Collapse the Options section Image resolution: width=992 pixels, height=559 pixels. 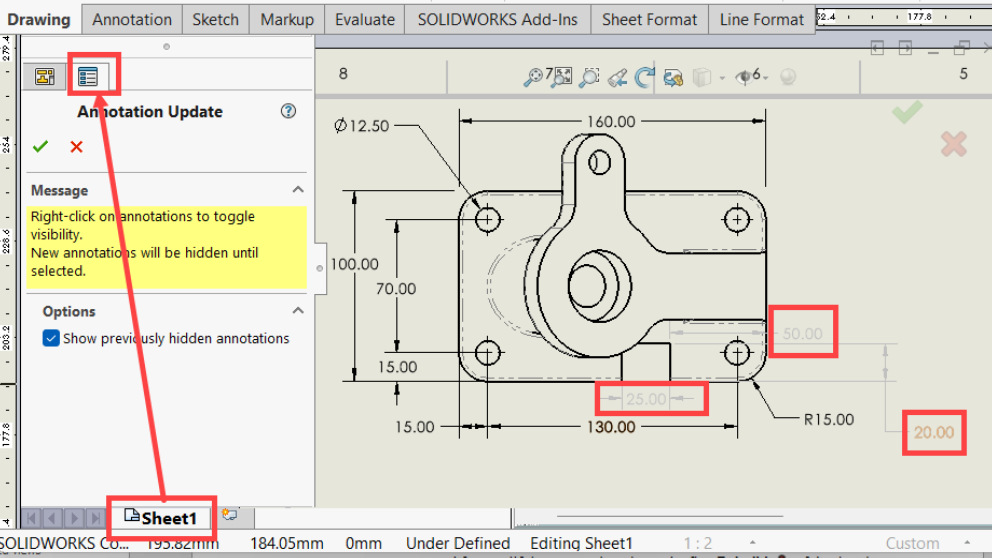tap(297, 311)
